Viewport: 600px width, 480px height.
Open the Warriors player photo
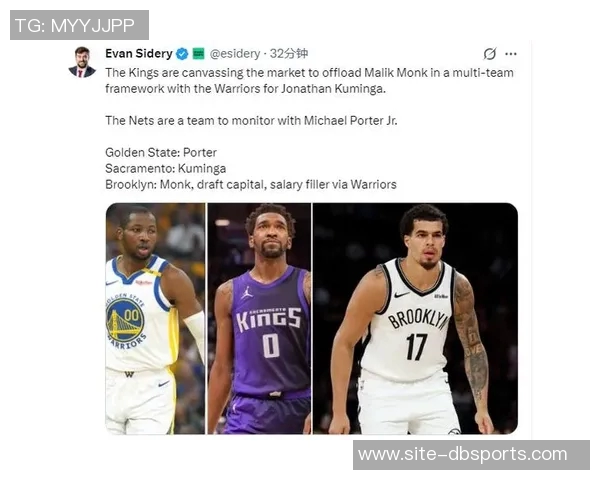pos(155,318)
